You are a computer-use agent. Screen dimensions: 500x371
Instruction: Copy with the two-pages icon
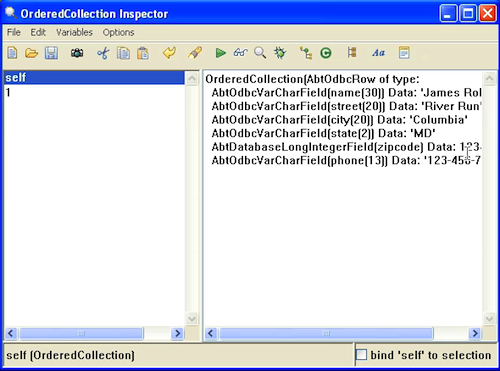point(123,53)
